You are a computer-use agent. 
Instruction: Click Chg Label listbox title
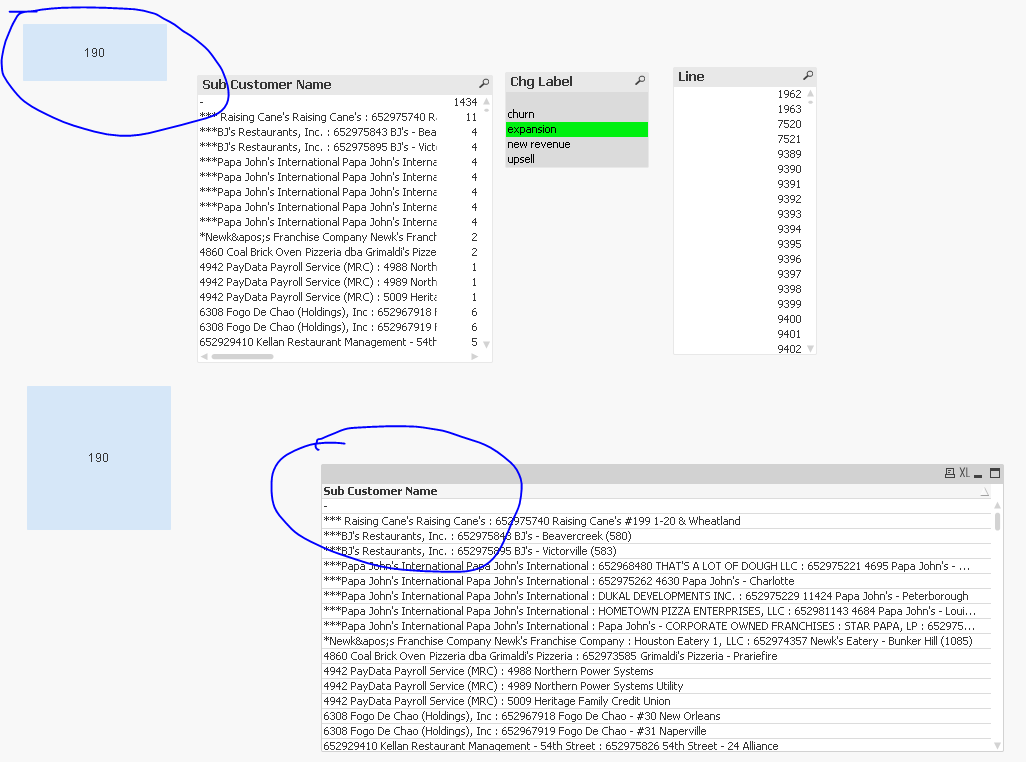(541, 81)
